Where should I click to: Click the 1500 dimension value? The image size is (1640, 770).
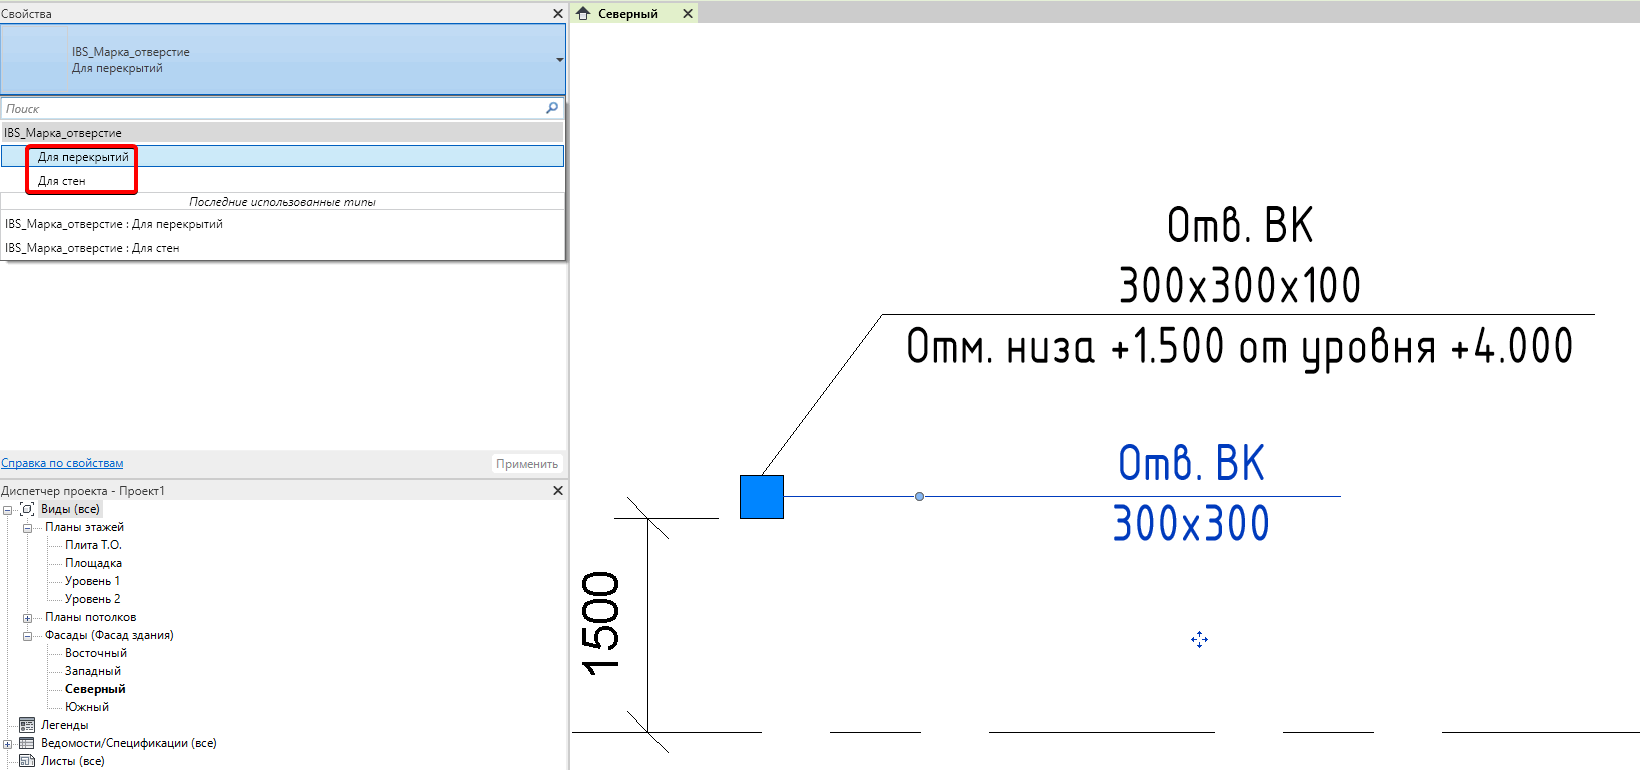tap(602, 623)
